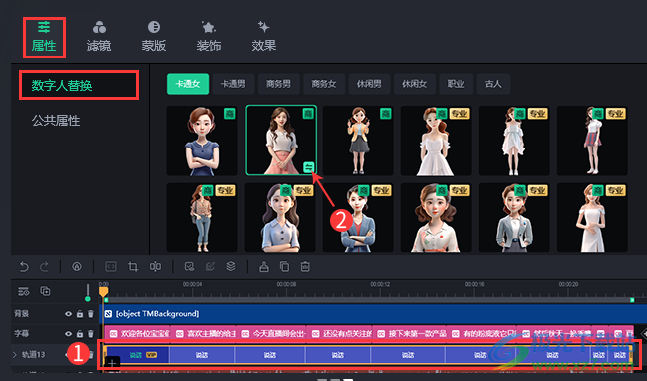Click the add track duplicate icon
This screenshot has width=647, height=381.
coord(45,291)
